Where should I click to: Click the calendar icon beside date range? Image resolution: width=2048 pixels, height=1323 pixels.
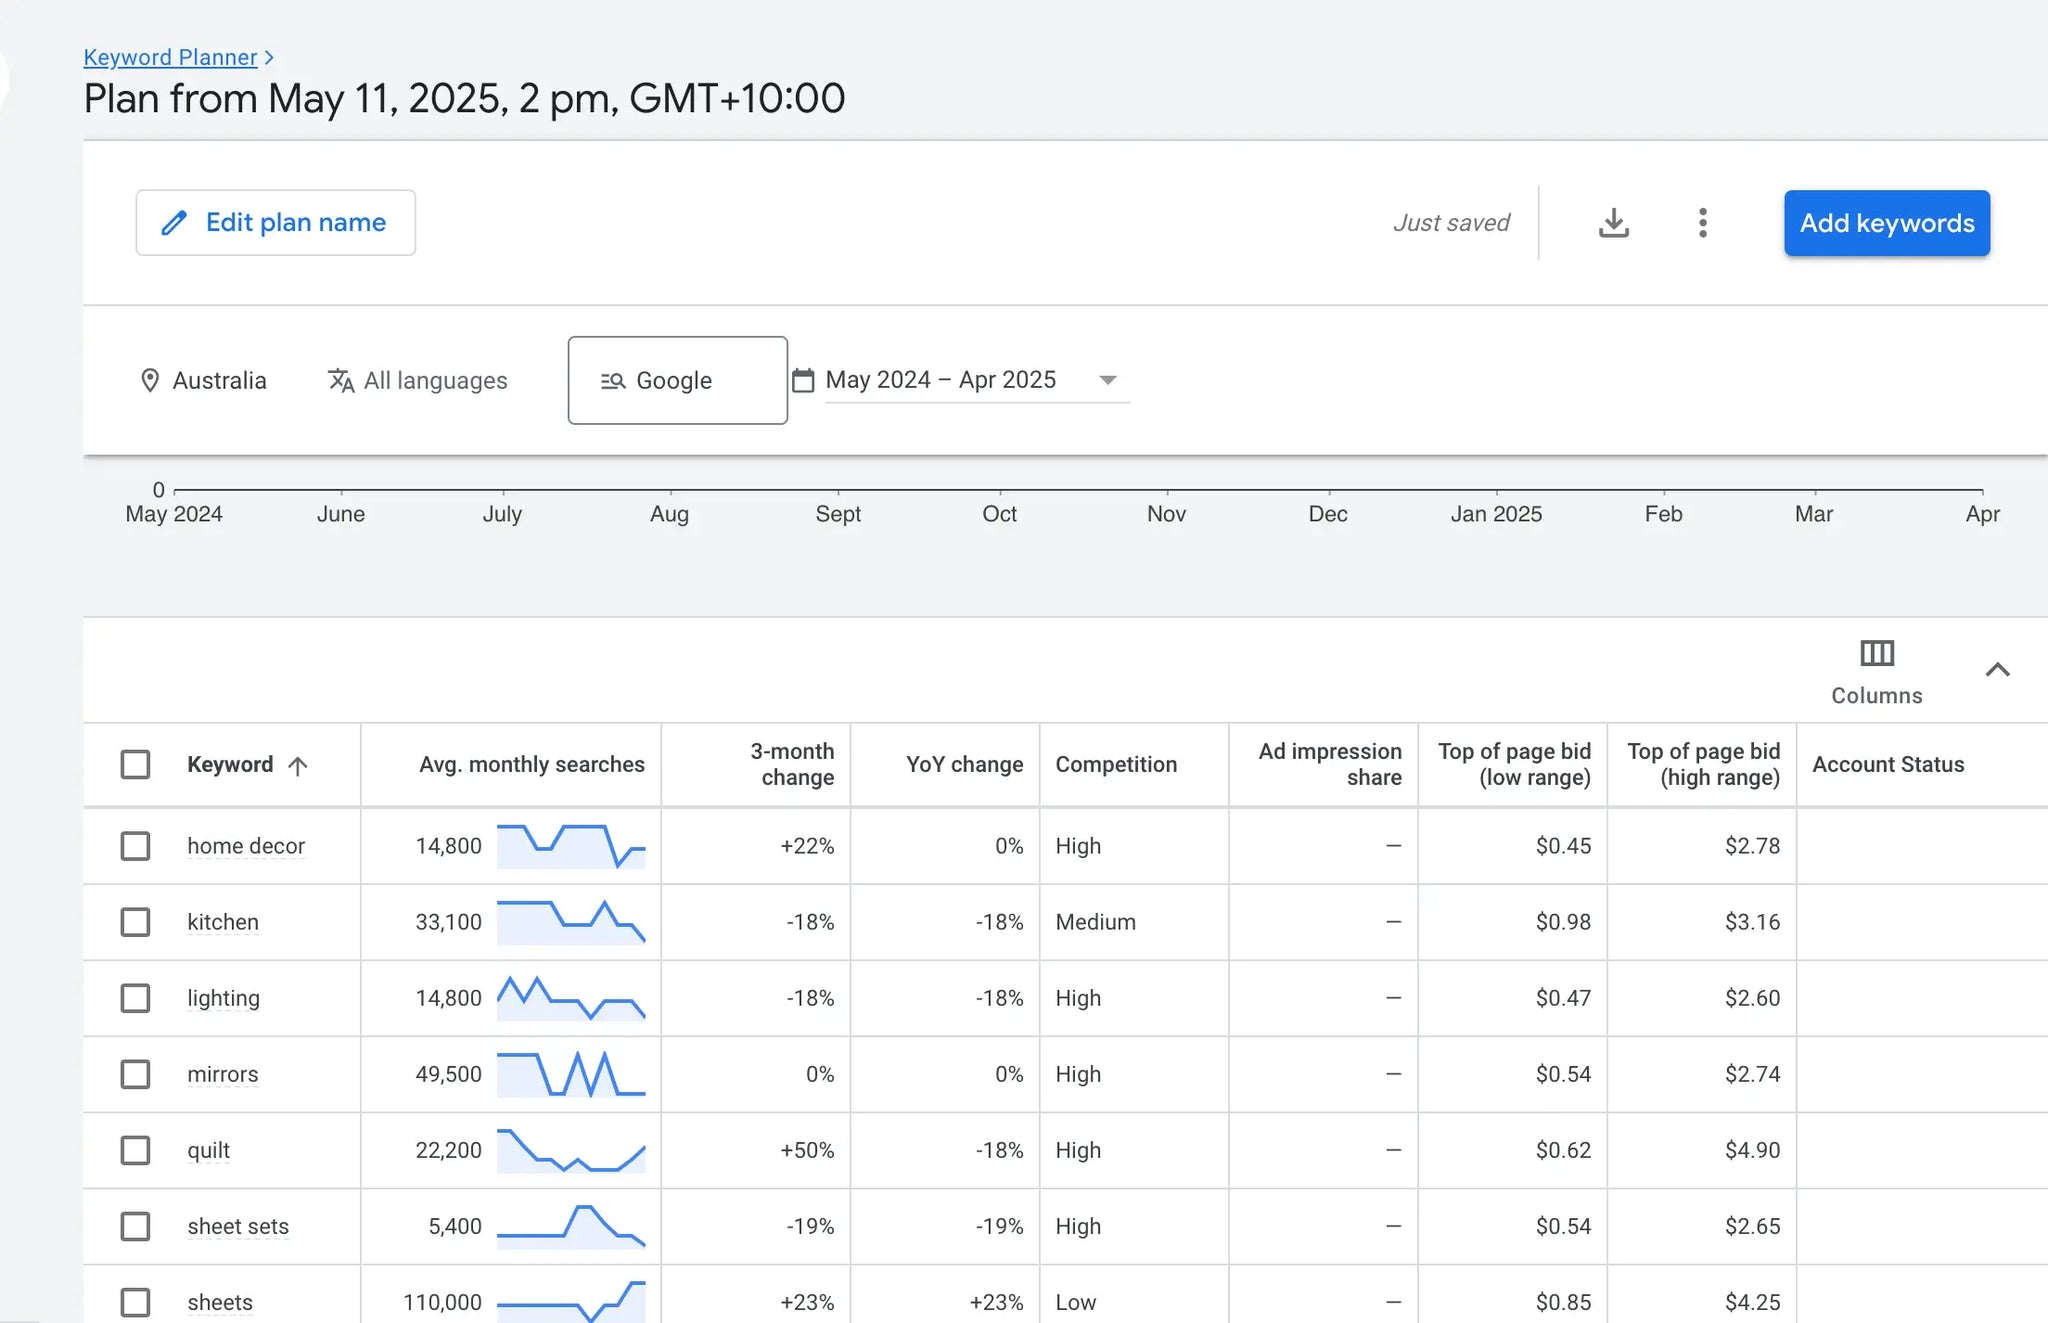[x=803, y=381]
